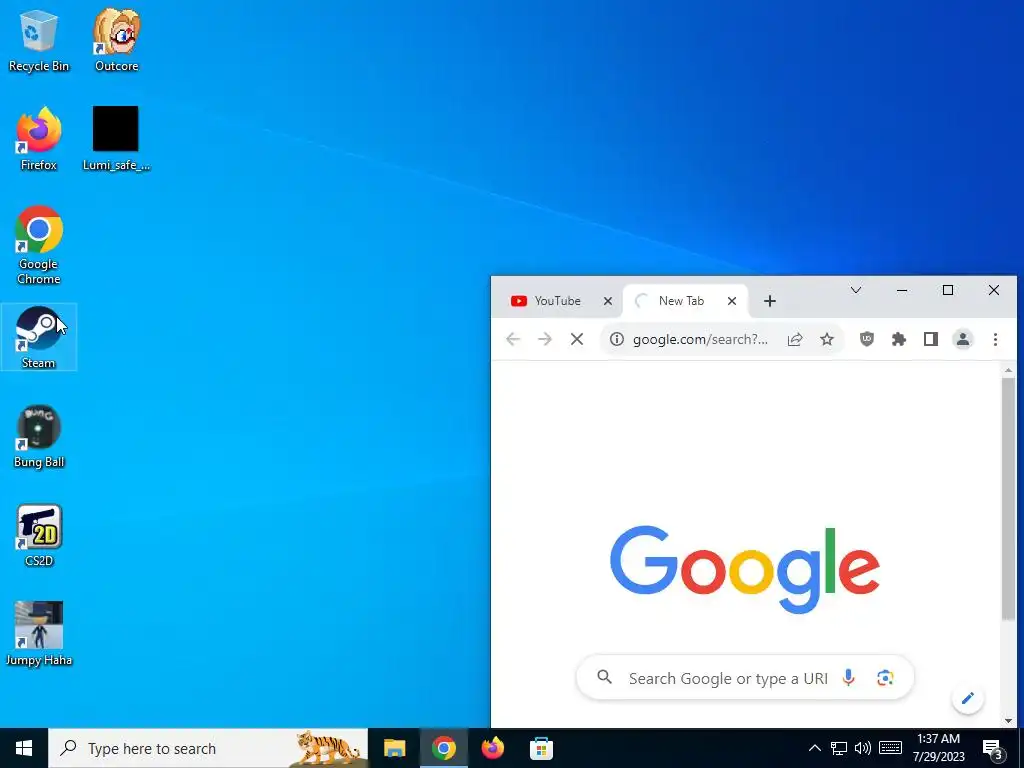Select the Steam desktop shortcut
This screenshot has height=768, width=1024.
(39, 338)
